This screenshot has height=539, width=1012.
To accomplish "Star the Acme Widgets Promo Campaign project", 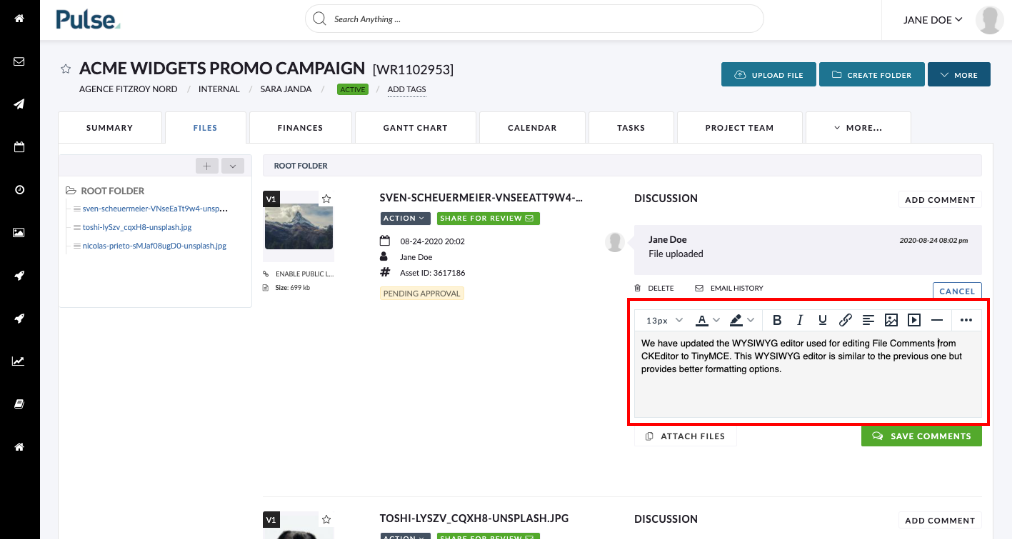I will point(65,68).
